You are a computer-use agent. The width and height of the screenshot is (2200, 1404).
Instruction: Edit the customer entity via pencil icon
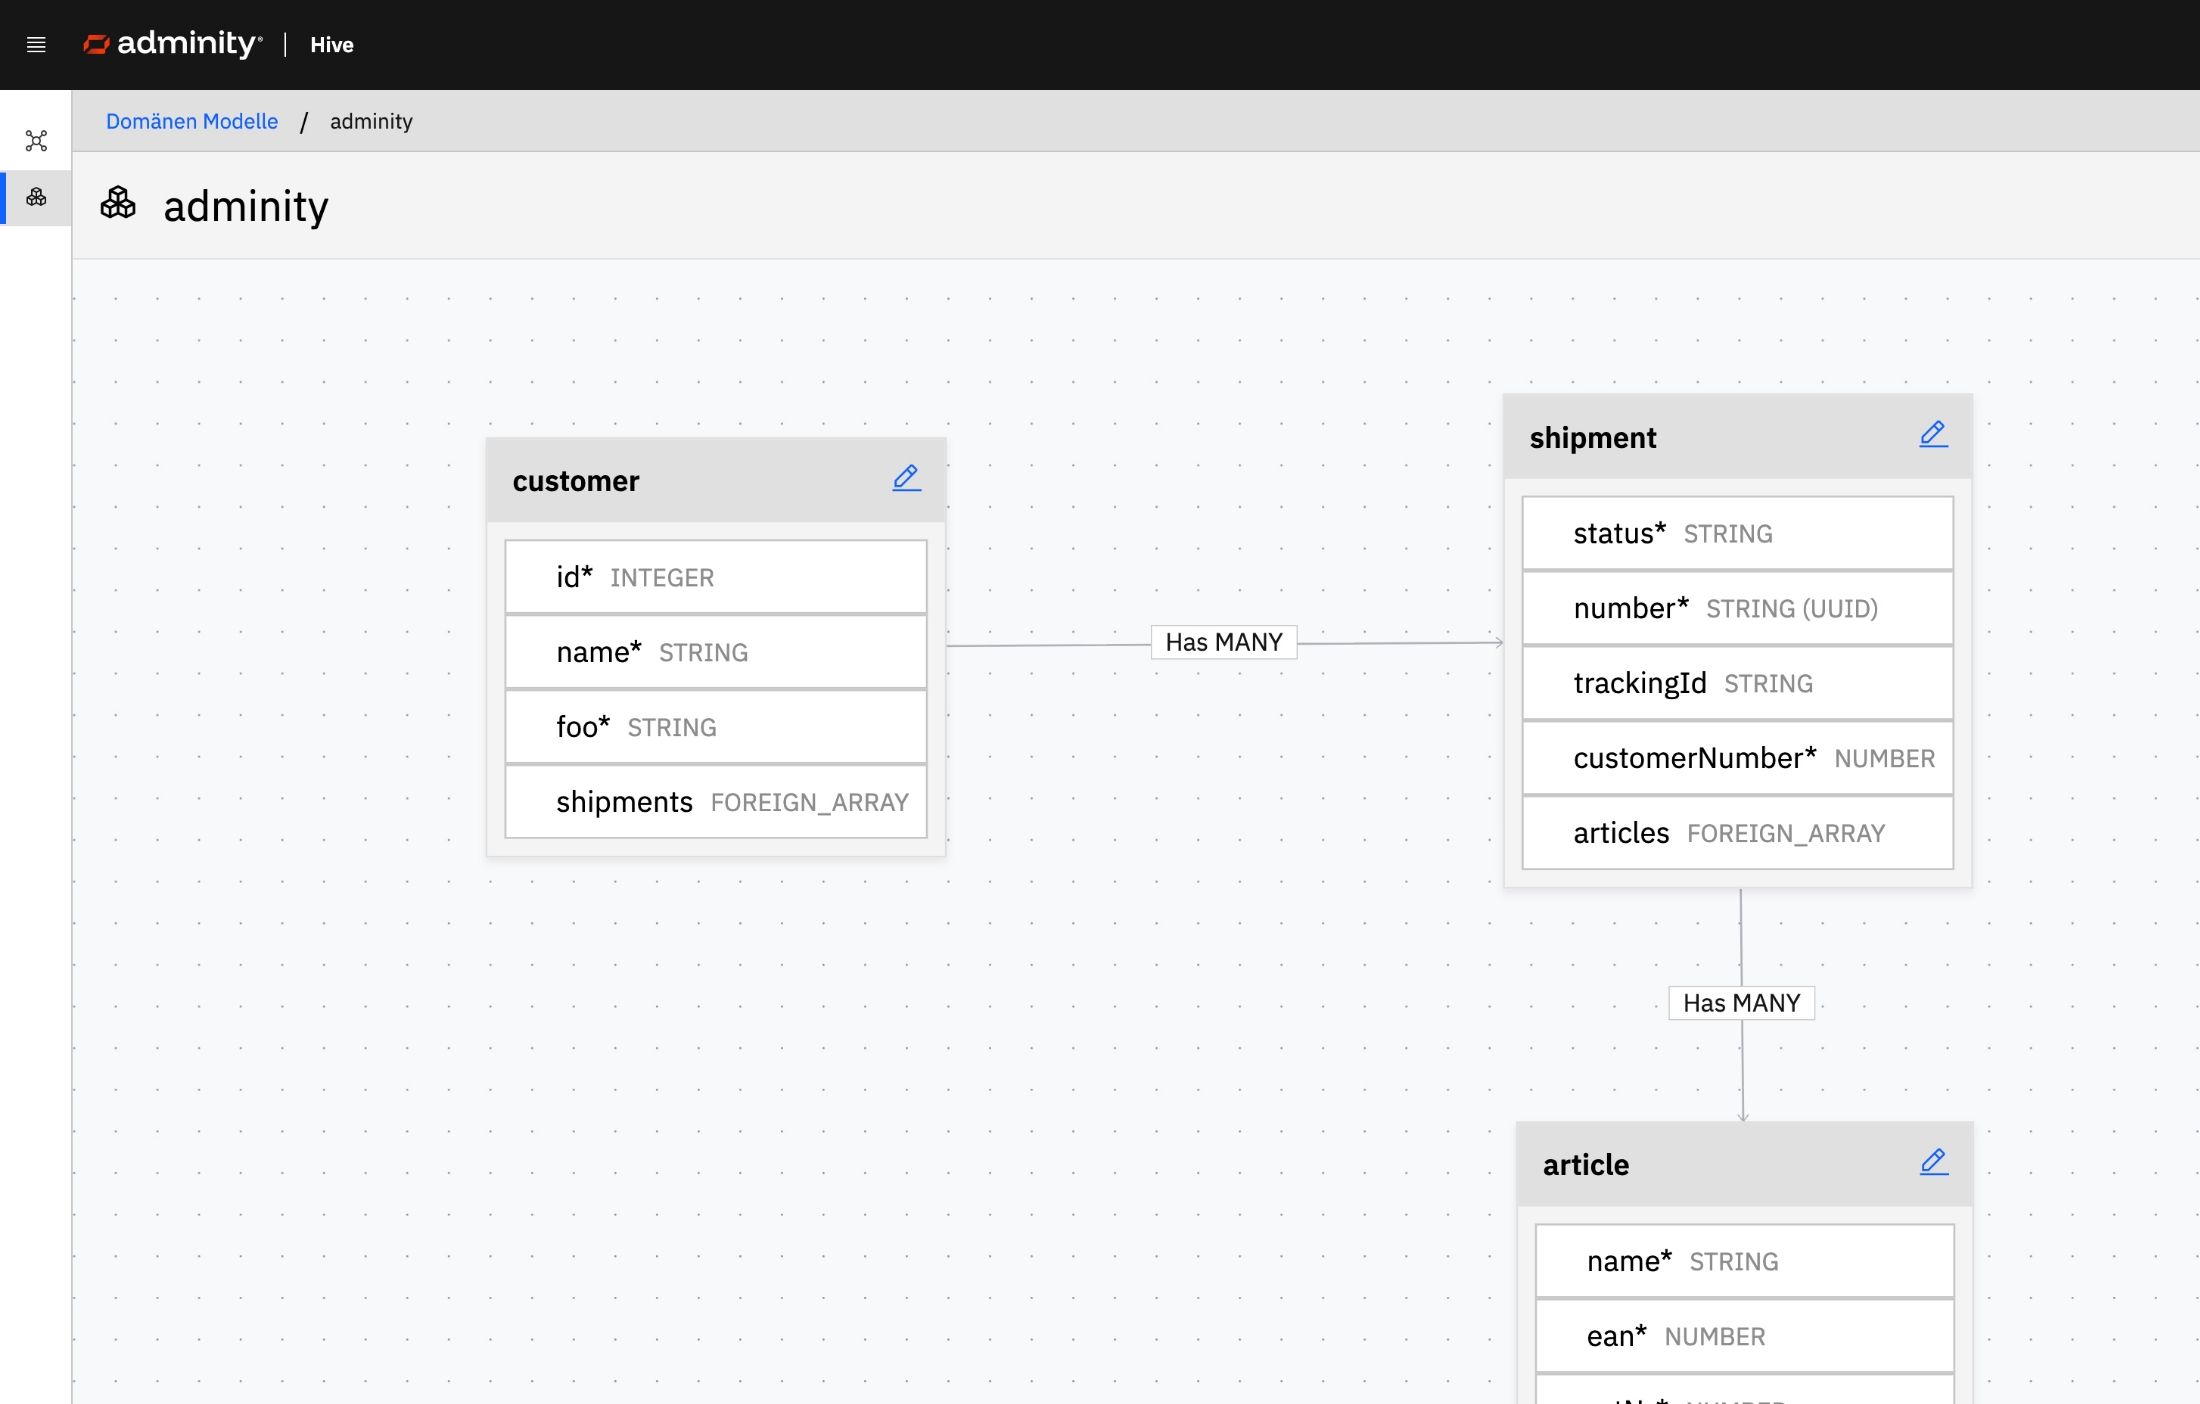[x=906, y=478]
